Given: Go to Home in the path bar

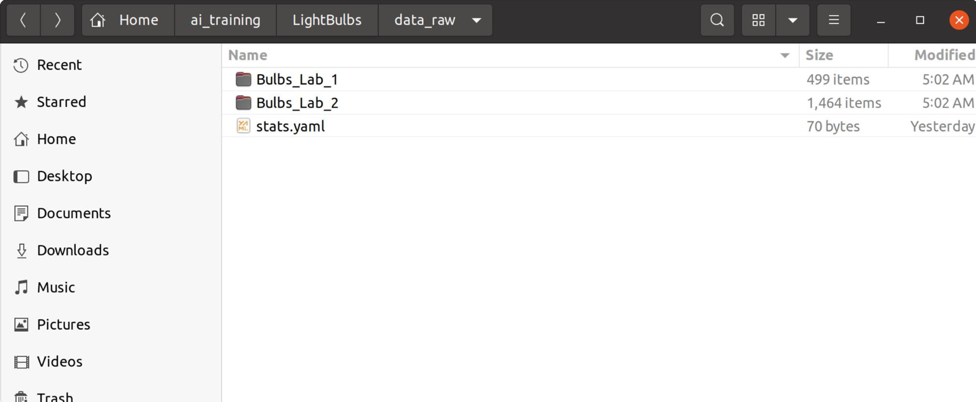Looking at the screenshot, I should [x=126, y=20].
